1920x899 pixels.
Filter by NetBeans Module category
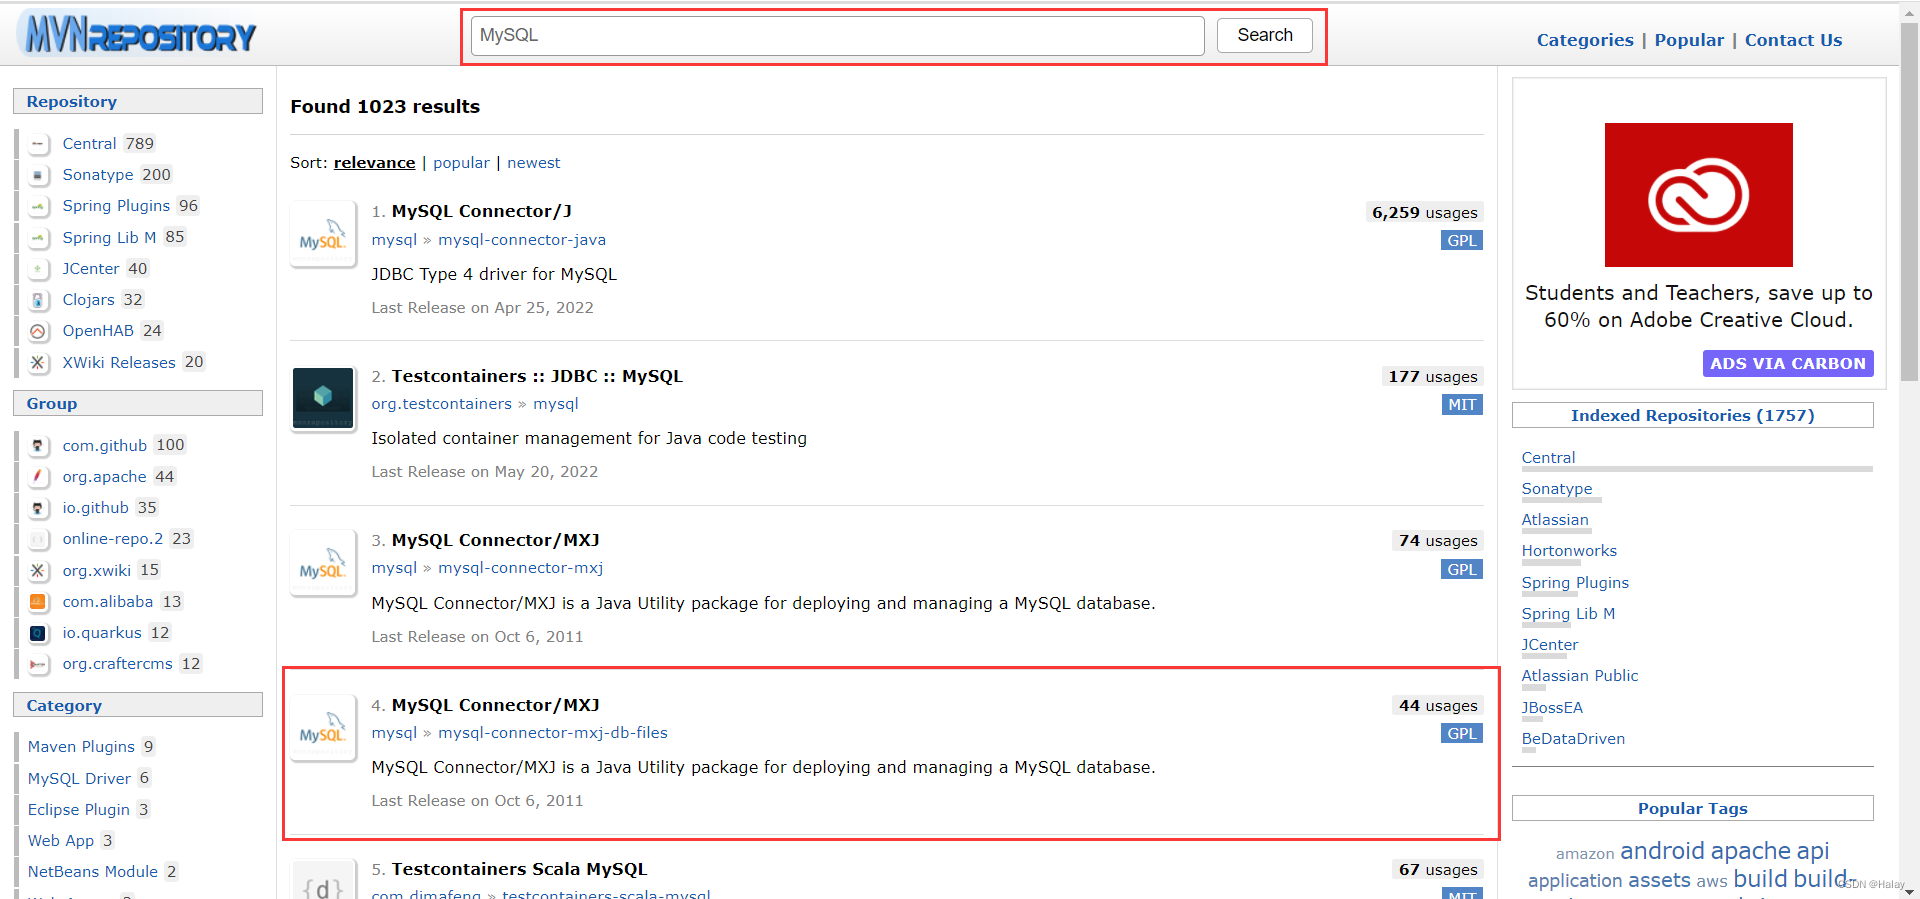pyautogui.click(x=93, y=872)
